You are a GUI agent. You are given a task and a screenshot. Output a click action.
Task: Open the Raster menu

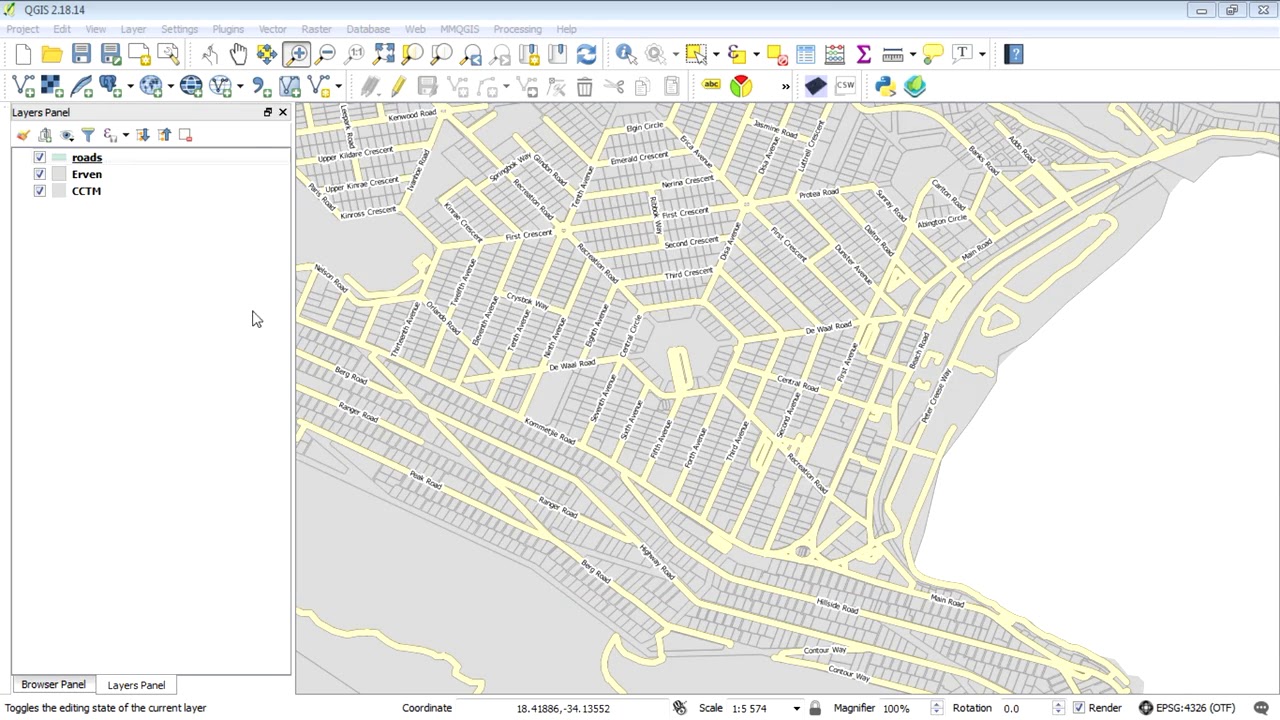click(x=316, y=29)
